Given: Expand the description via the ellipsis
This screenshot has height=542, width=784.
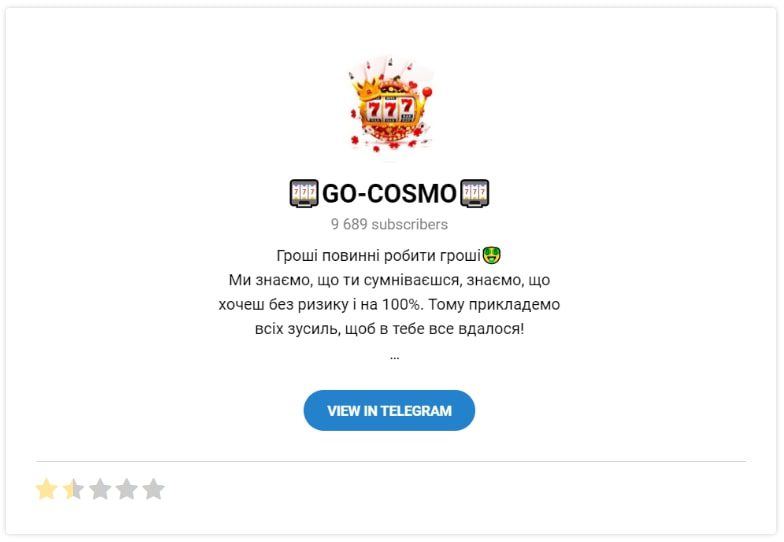Looking at the screenshot, I should (394, 357).
